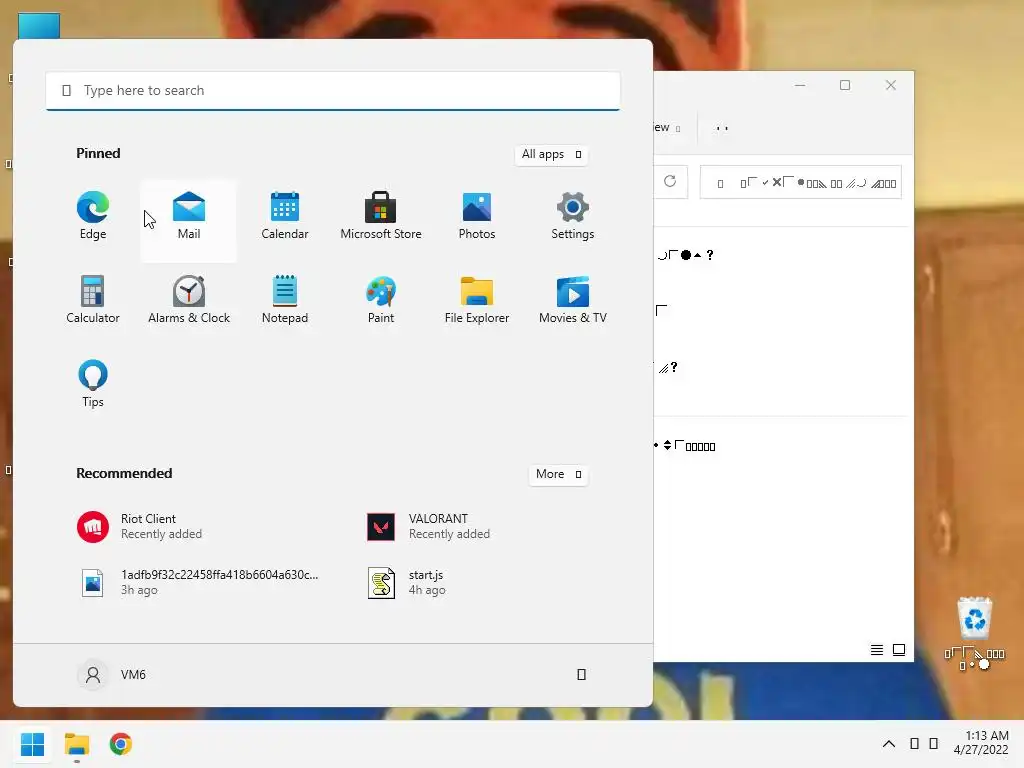Open VM6 user account menu

pos(112,675)
